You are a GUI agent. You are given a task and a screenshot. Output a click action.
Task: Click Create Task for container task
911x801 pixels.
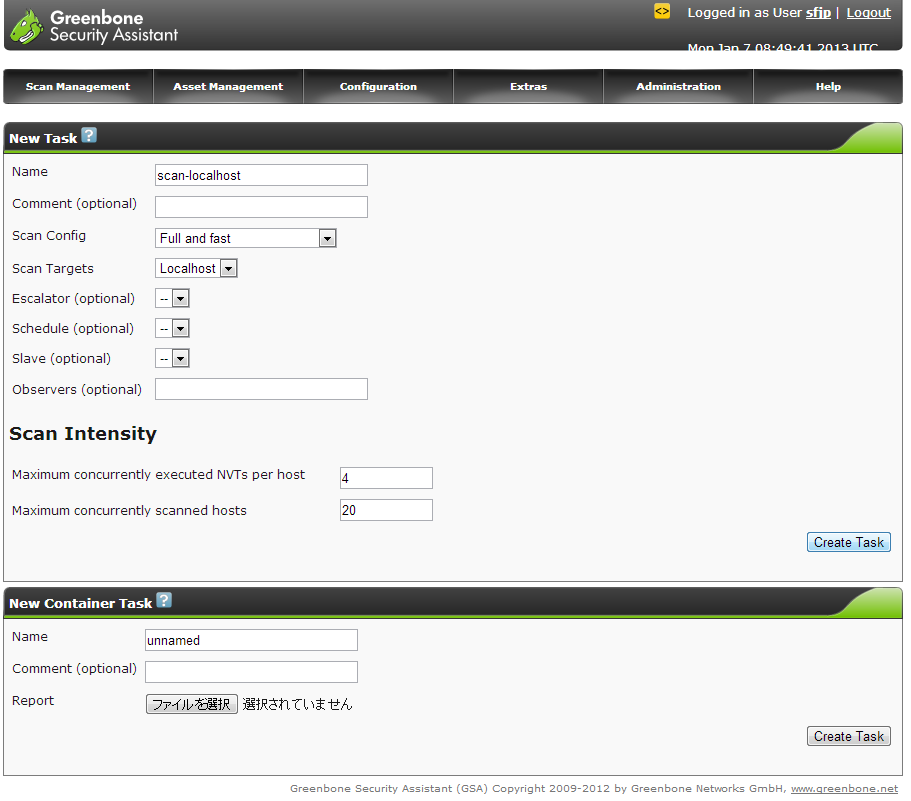click(x=848, y=736)
